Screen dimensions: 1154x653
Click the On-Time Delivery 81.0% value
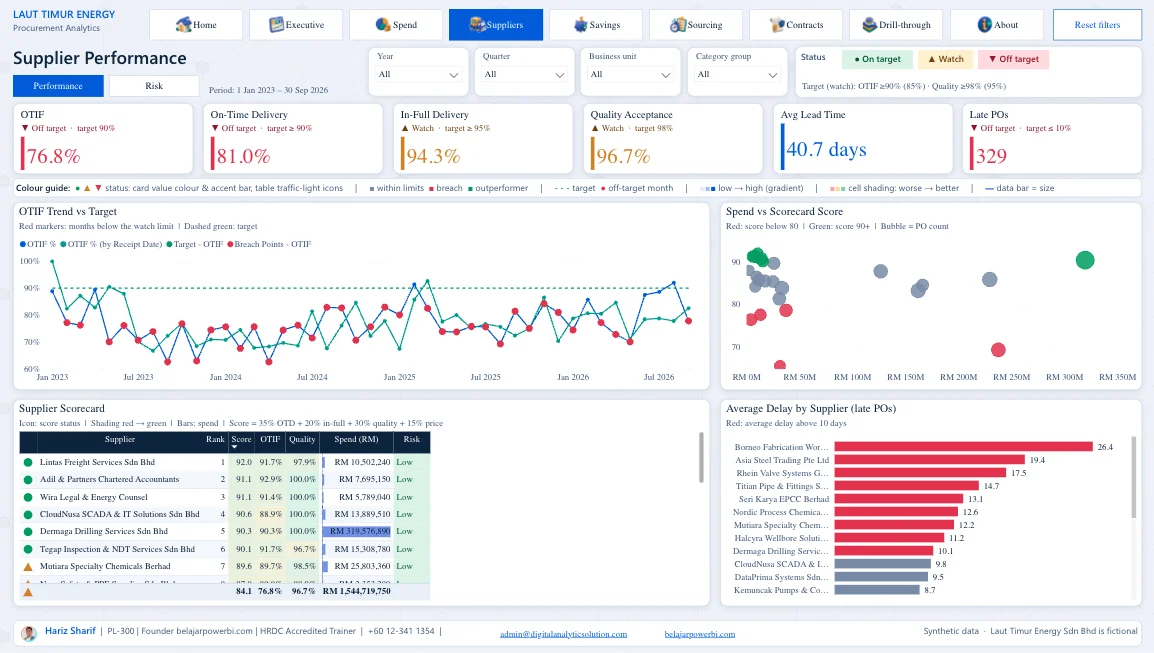click(243, 156)
